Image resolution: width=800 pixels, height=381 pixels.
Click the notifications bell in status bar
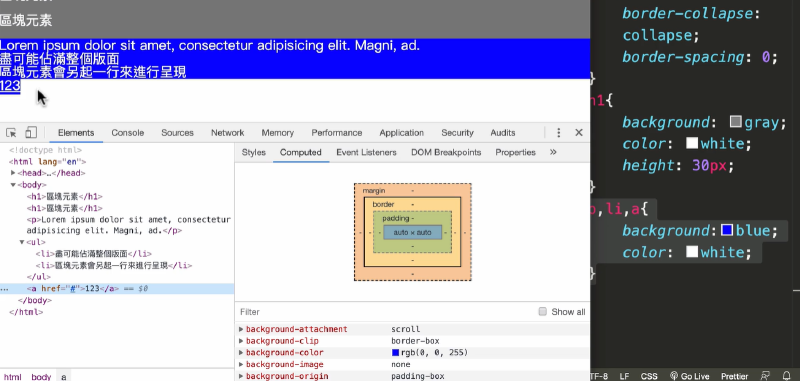(x=786, y=376)
